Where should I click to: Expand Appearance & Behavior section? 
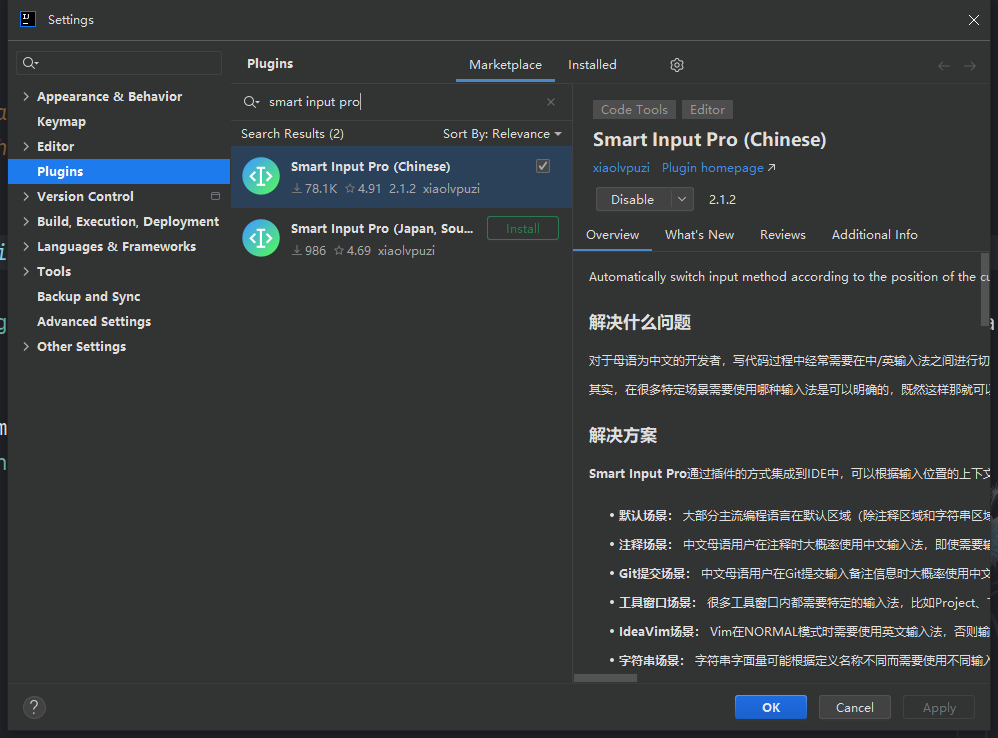pos(26,96)
